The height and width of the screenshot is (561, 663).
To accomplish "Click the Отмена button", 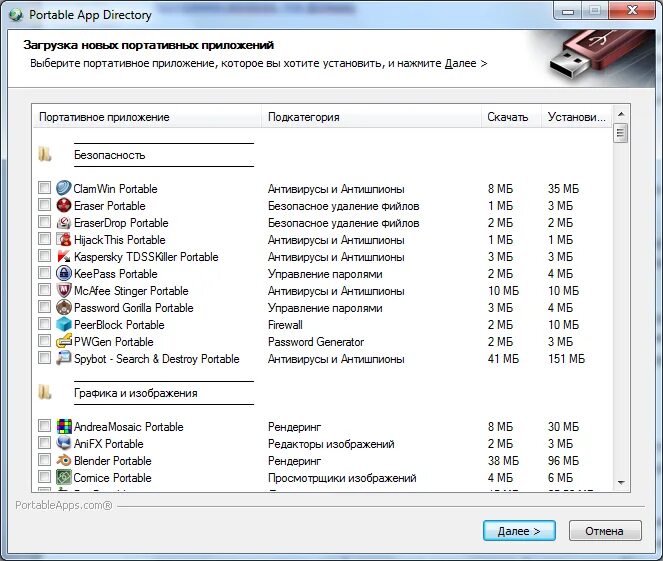I will point(605,531).
